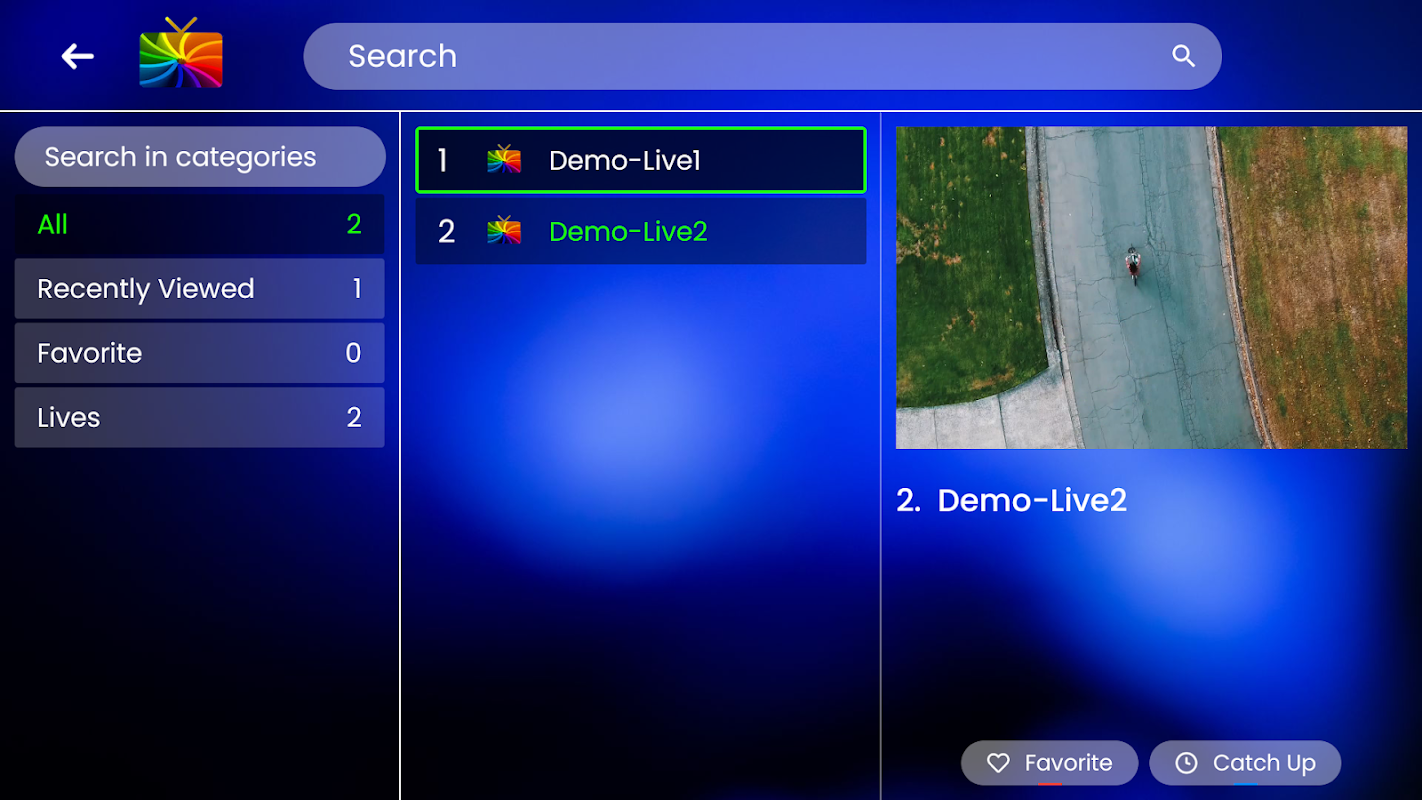
Task: Open the Catch Up button
Action: (x=1245, y=763)
